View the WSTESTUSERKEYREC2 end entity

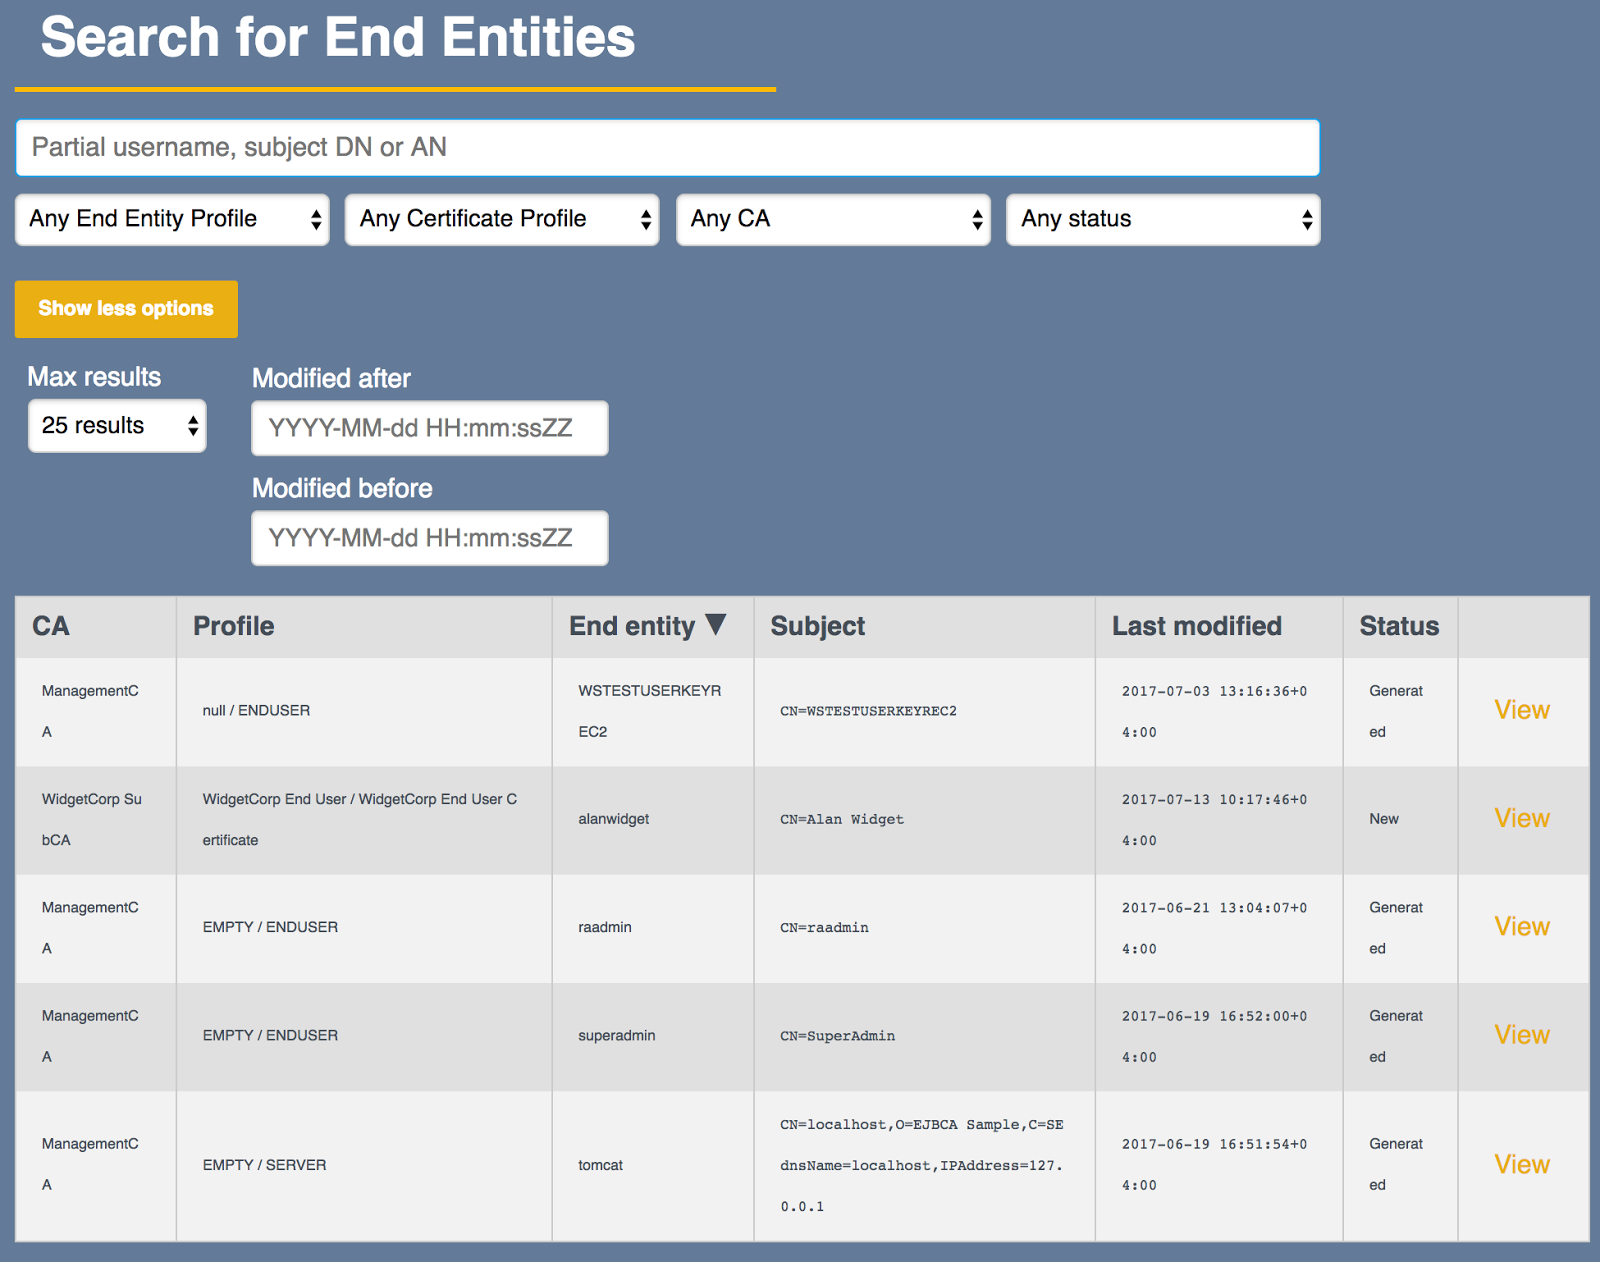tap(1521, 710)
